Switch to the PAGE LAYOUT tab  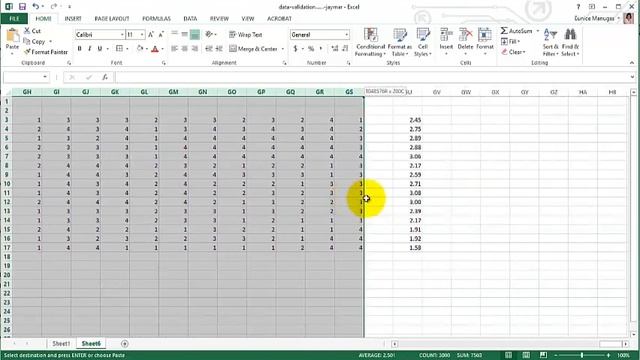coord(112,19)
